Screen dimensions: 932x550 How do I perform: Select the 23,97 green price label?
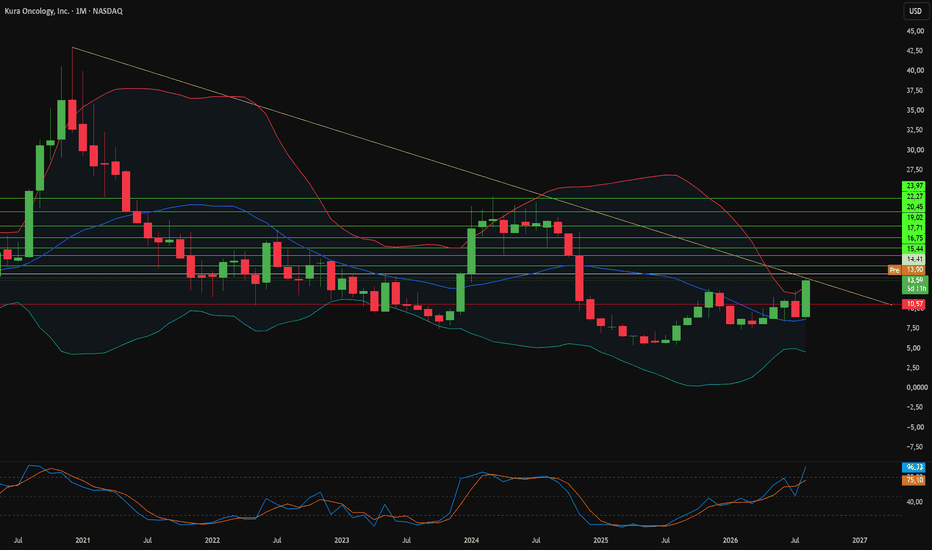coord(914,186)
